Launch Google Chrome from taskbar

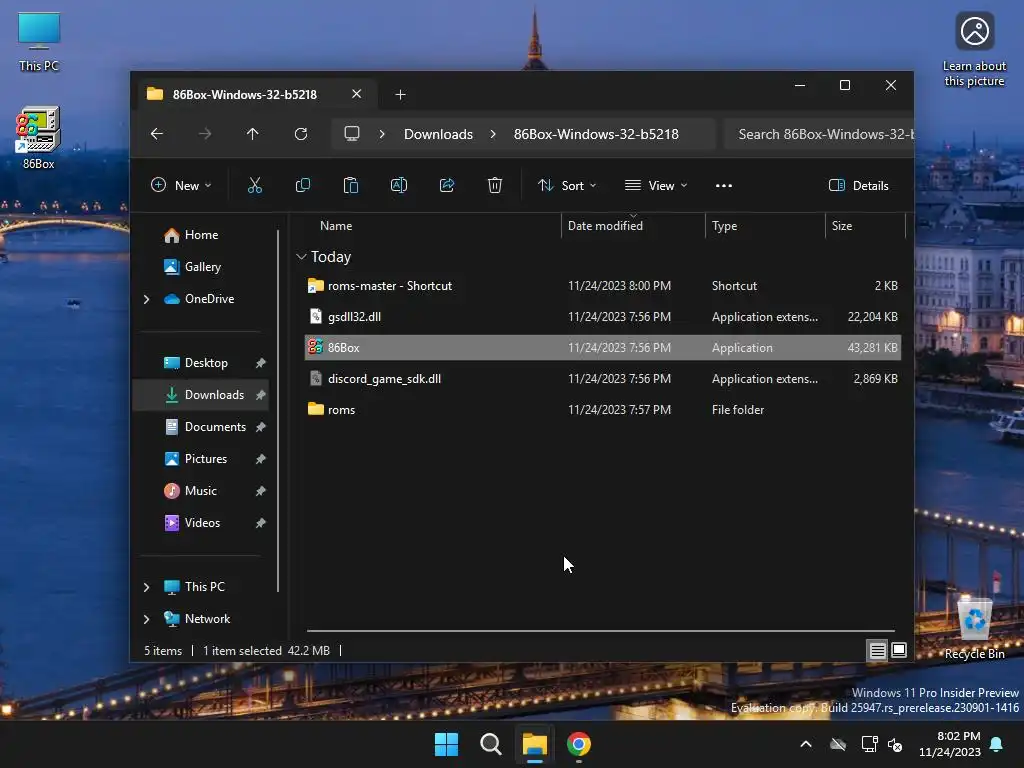pos(579,744)
